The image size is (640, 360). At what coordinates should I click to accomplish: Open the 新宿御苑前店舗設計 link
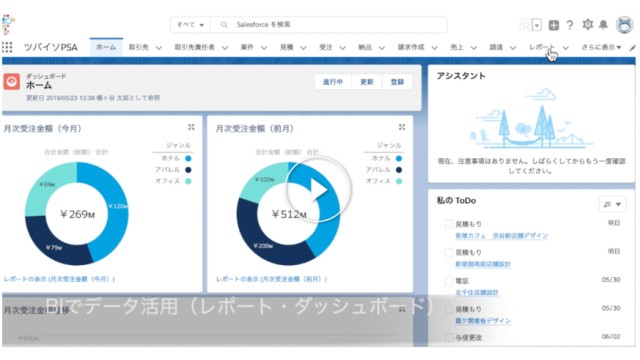tap(483, 264)
